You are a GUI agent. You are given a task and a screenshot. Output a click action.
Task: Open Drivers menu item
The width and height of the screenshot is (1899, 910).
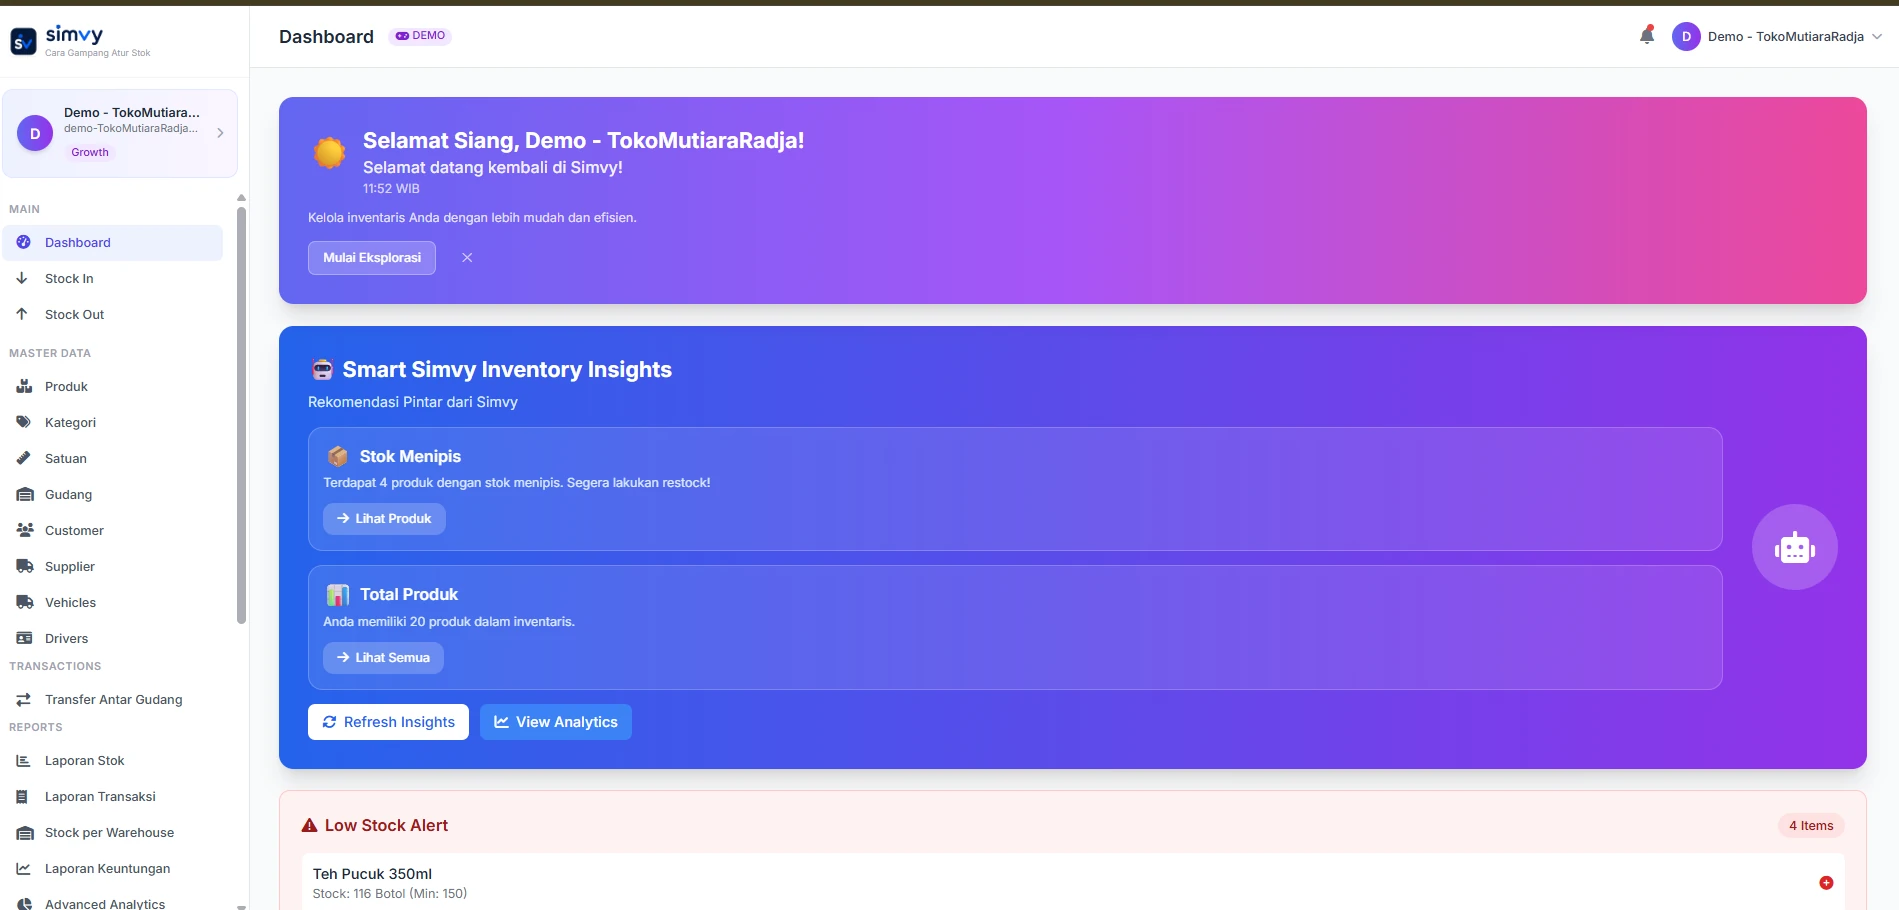point(112,639)
